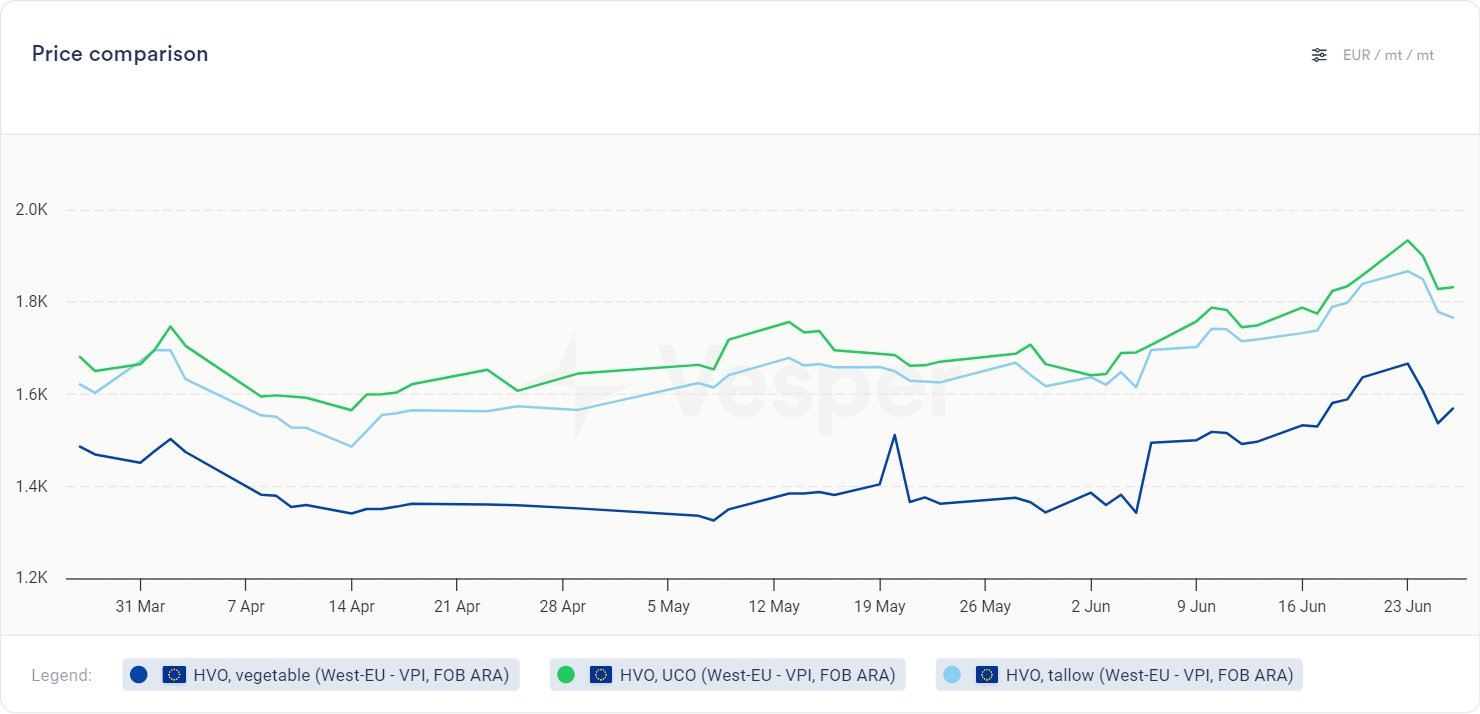The image size is (1480, 714).
Task: Hide the HVO, UCO series via legend text
Action: click(756, 675)
